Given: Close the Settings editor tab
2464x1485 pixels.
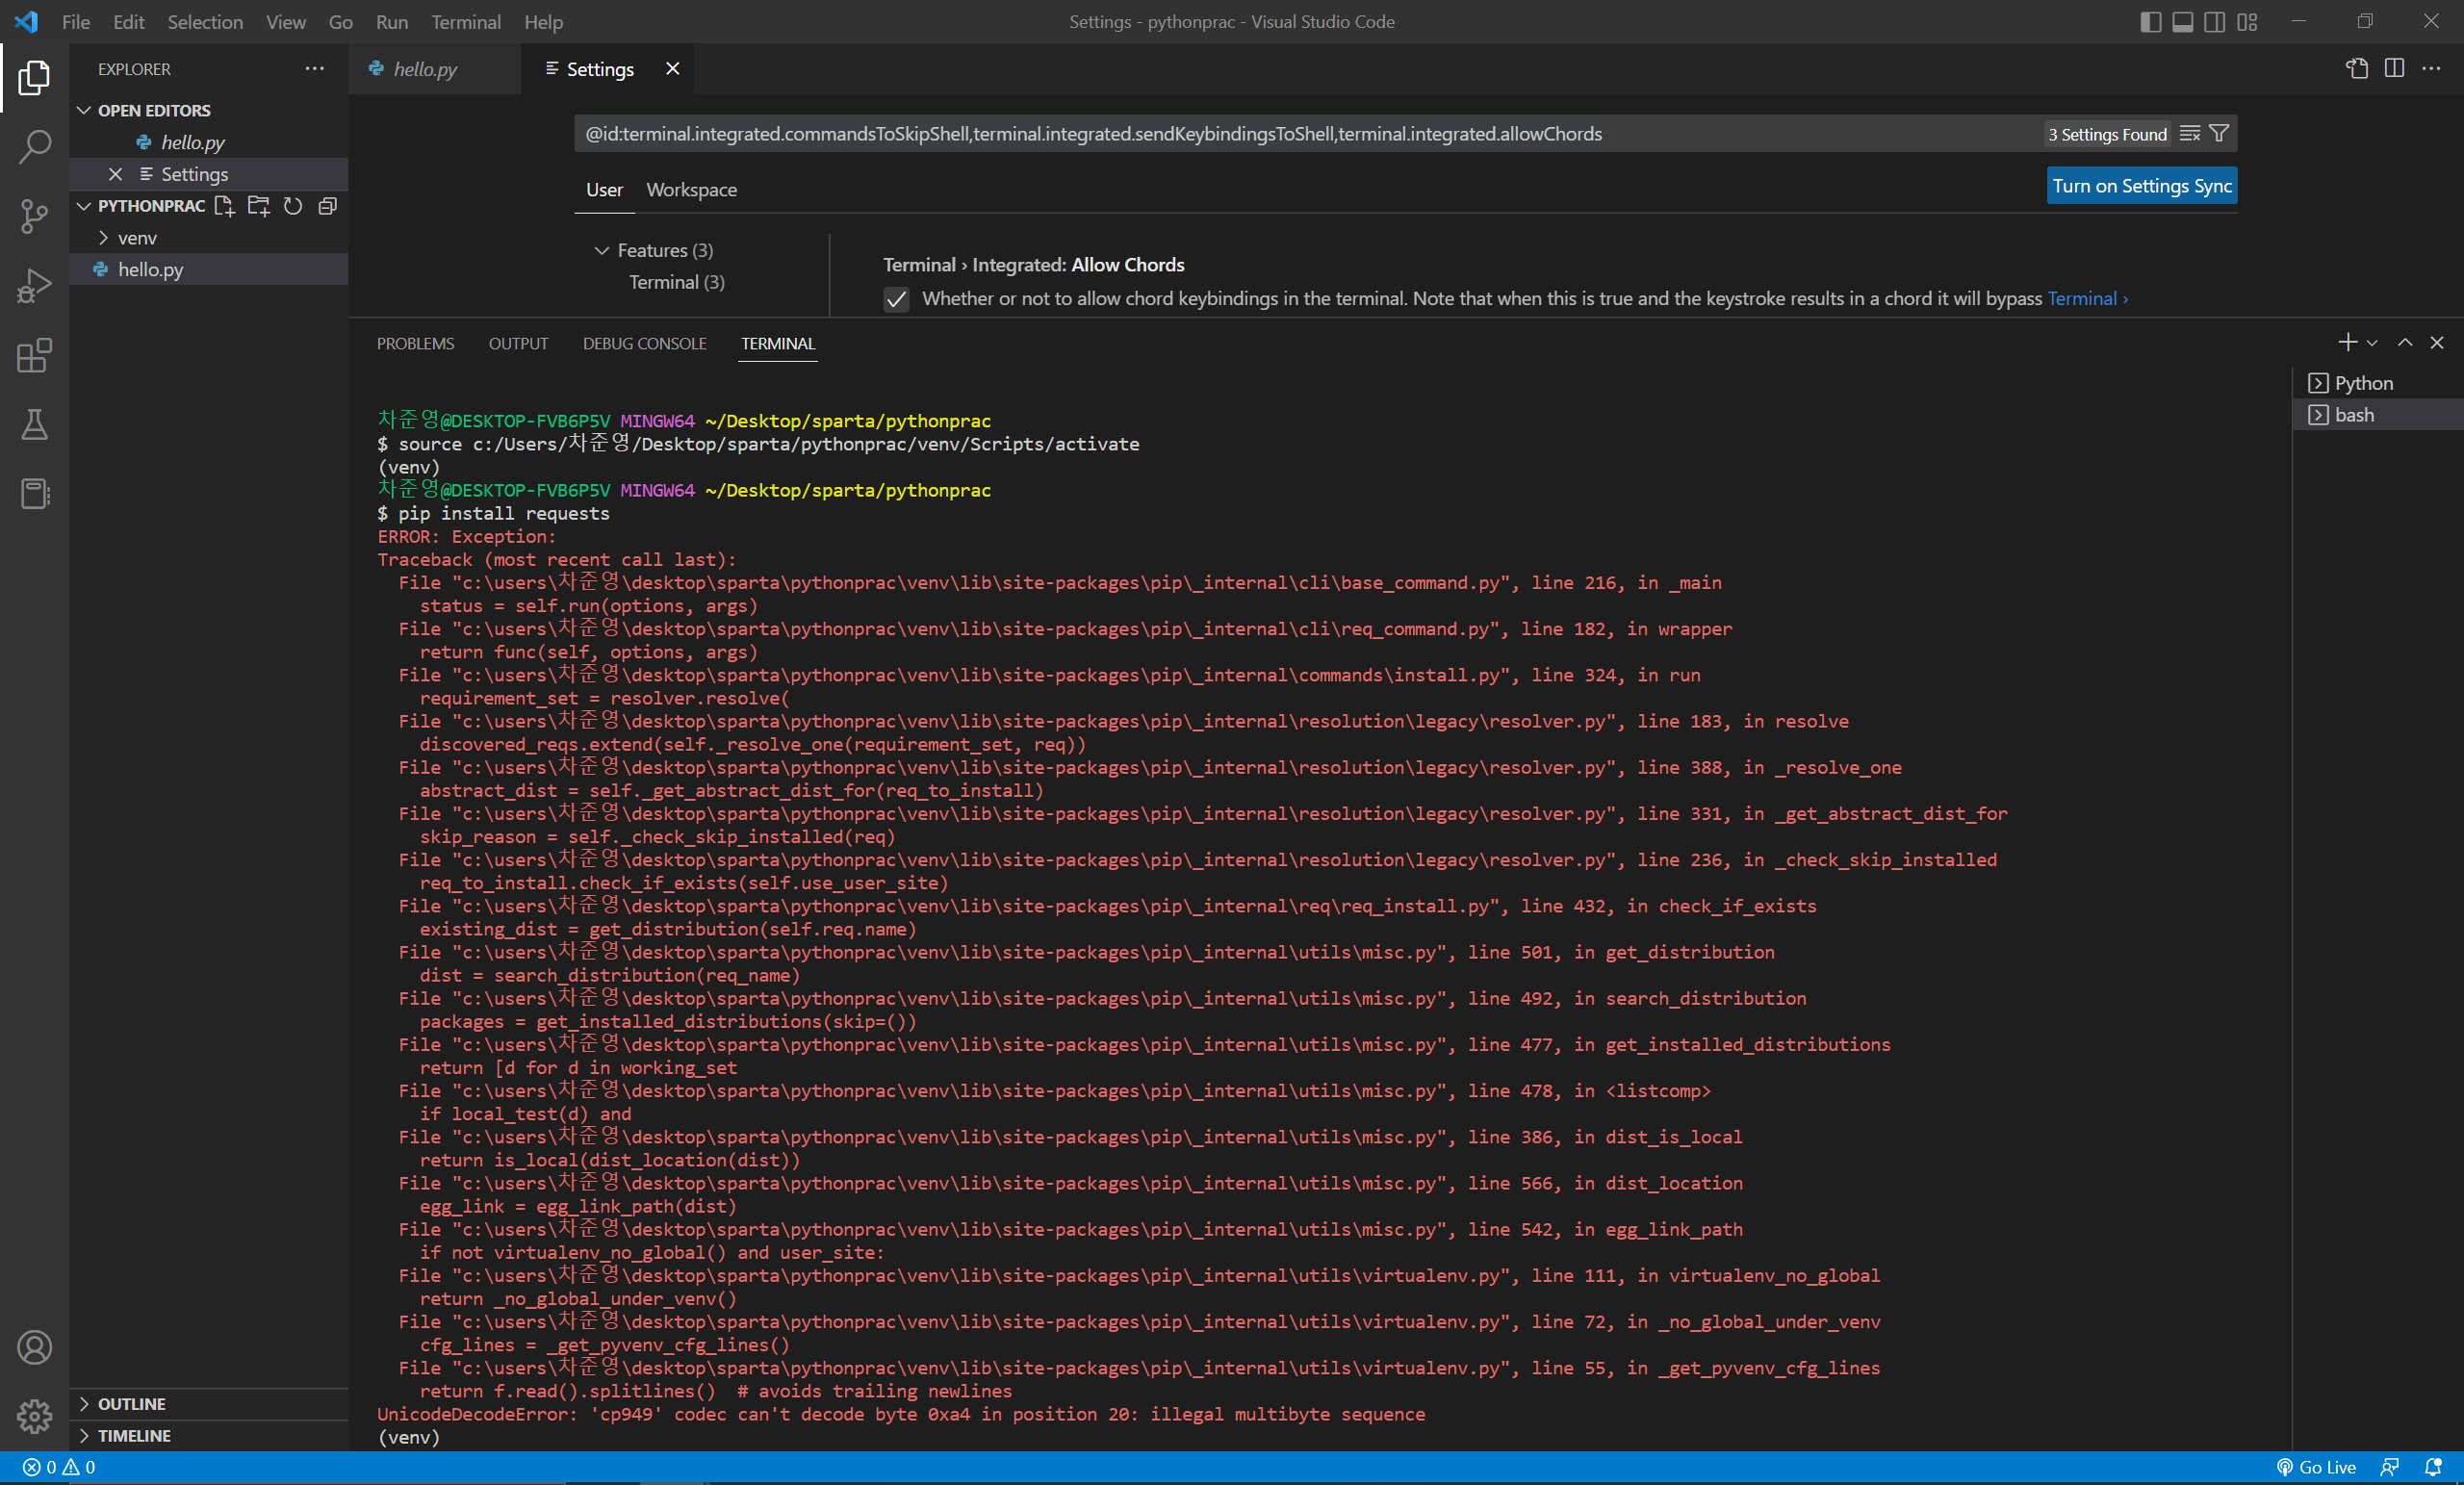Looking at the screenshot, I should coord(673,68).
